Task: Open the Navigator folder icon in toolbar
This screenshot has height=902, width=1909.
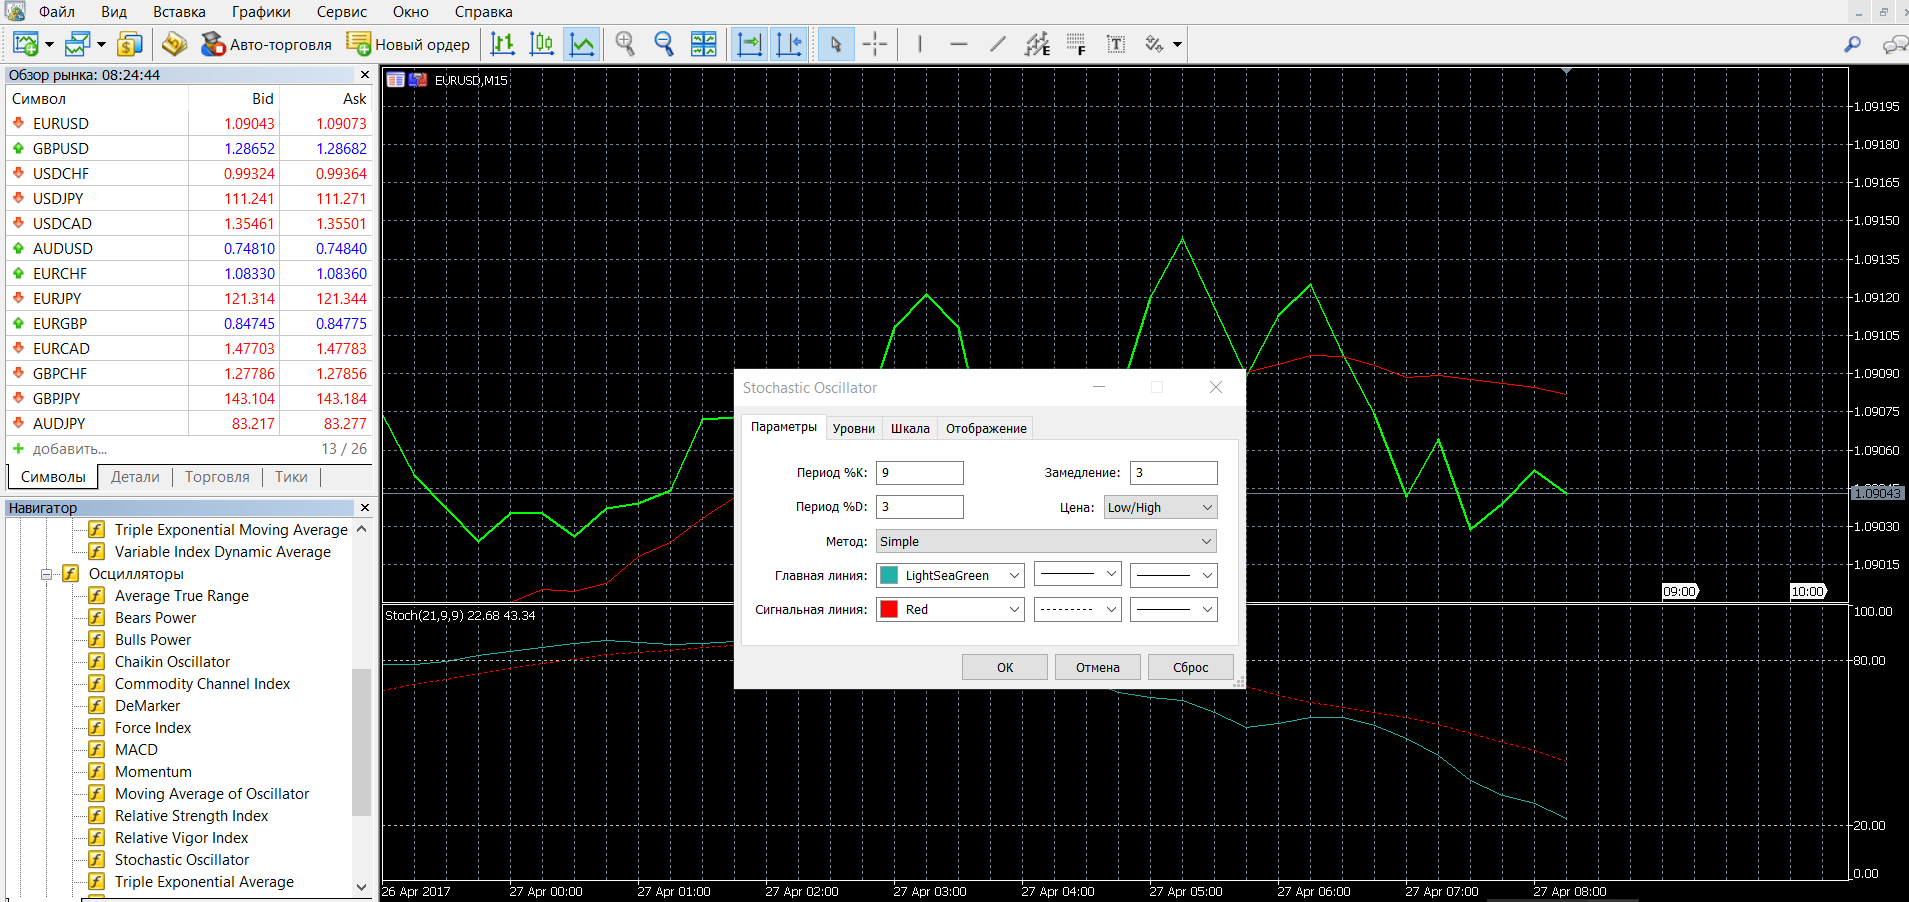Action: pyautogui.click(x=175, y=44)
